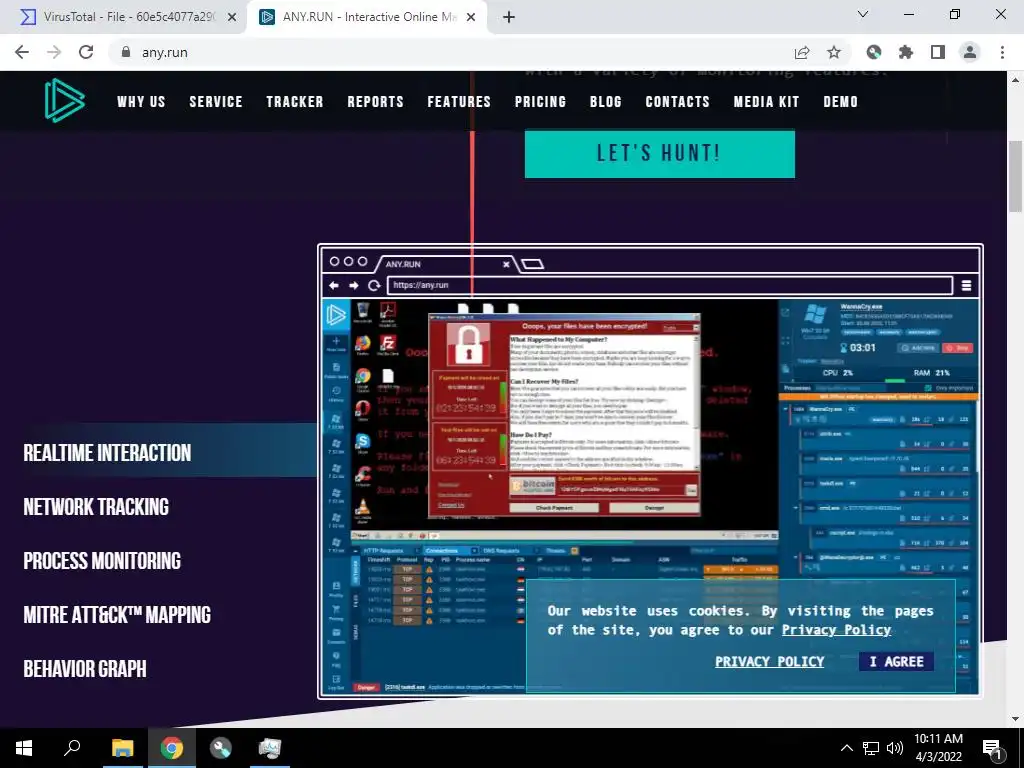The height and width of the screenshot is (768, 1024).
Task: Click the LET'S HUNT! button
Action: pyautogui.click(x=660, y=154)
